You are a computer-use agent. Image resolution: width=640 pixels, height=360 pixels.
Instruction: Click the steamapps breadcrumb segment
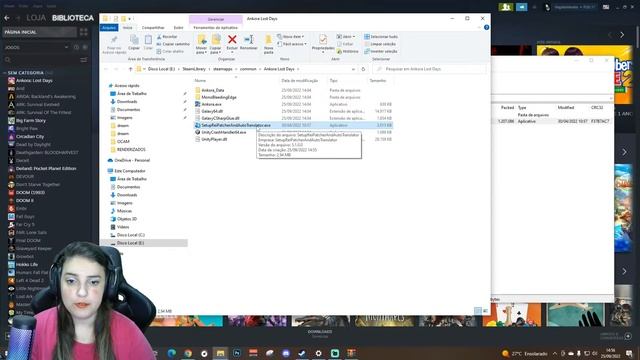click(x=222, y=69)
